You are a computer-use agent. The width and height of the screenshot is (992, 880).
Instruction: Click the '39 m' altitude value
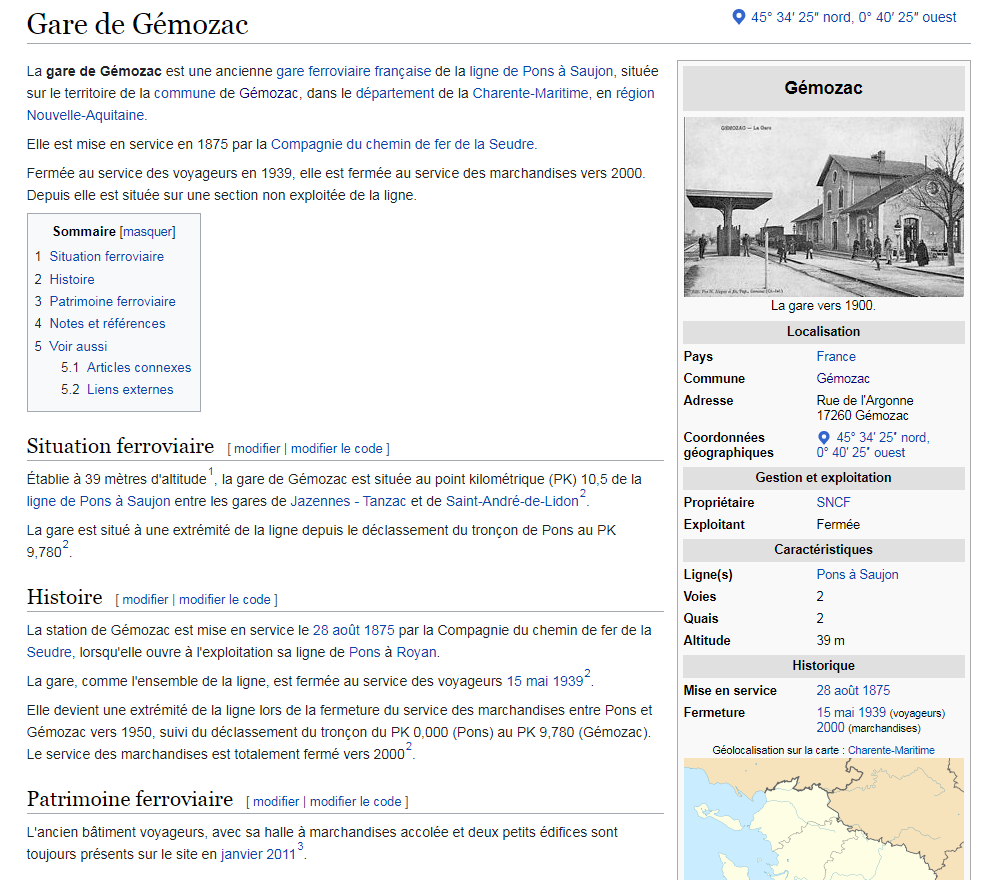coord(830,641)
